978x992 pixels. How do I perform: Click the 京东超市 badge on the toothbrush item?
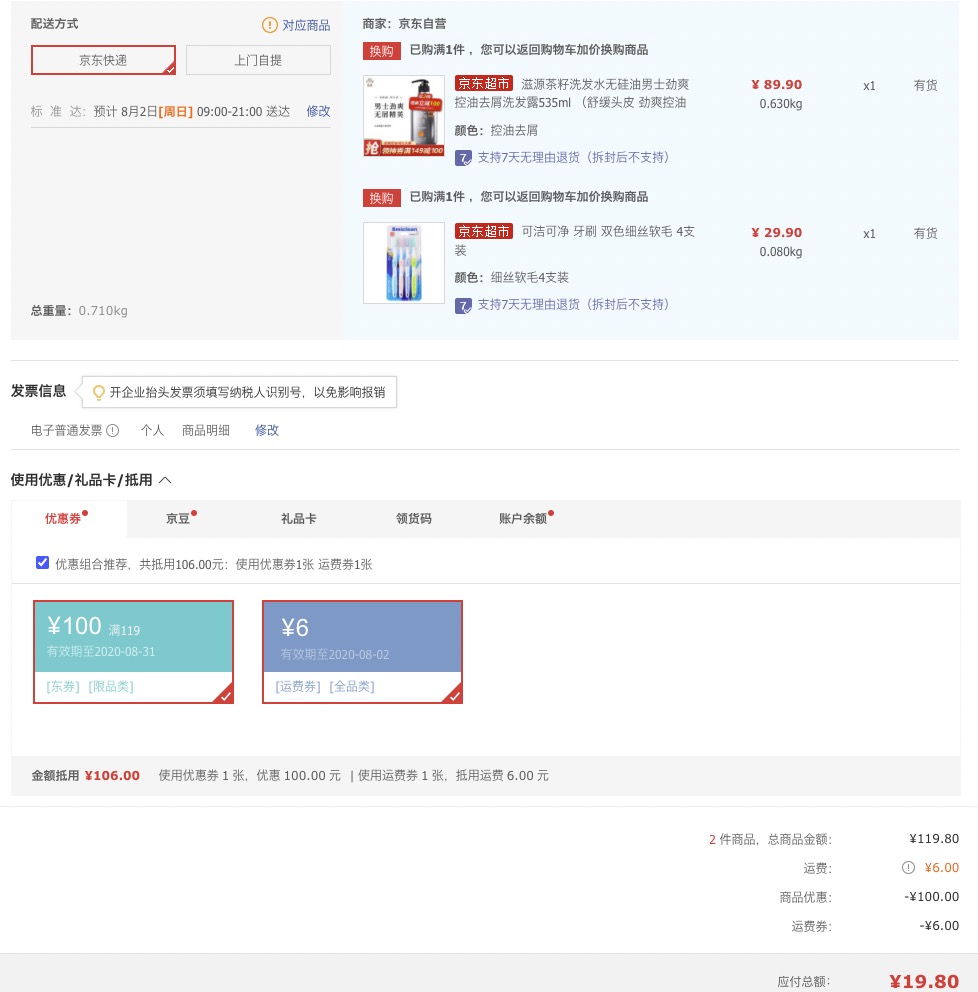coord(483,232)
